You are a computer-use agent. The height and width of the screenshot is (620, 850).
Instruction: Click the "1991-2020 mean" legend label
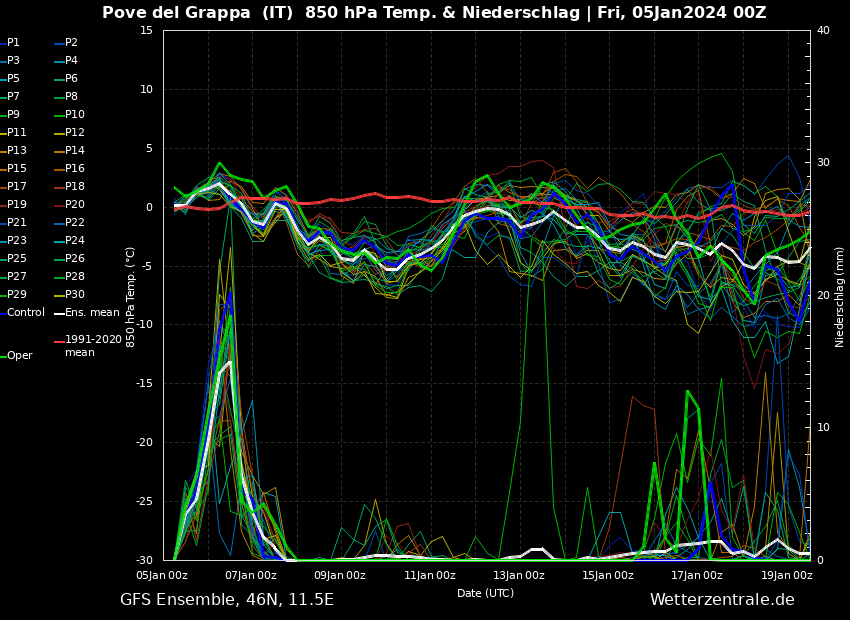(88, 346)
